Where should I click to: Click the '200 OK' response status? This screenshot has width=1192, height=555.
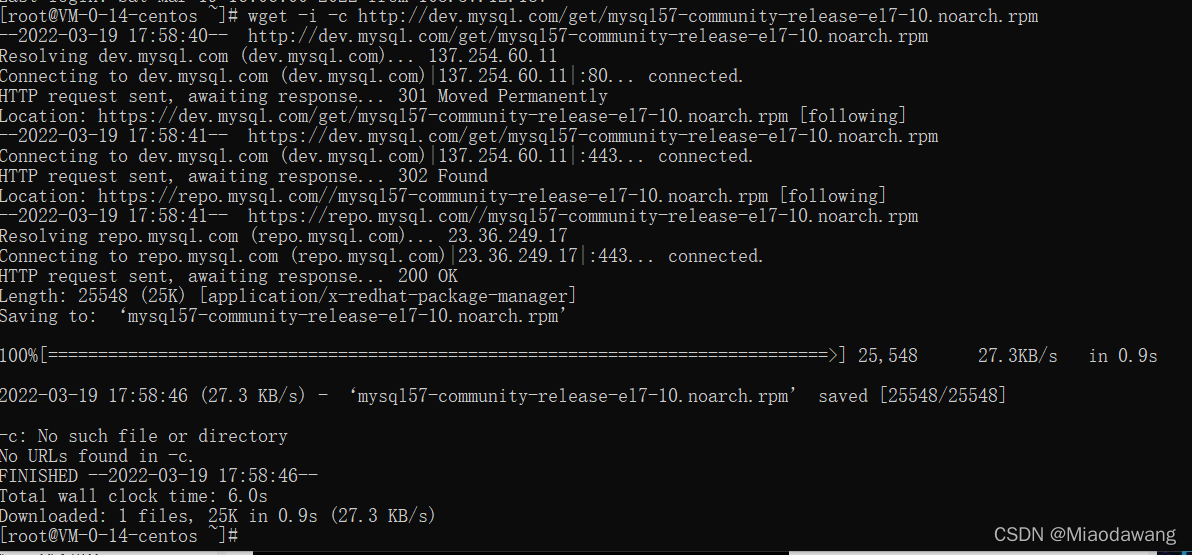433,276
